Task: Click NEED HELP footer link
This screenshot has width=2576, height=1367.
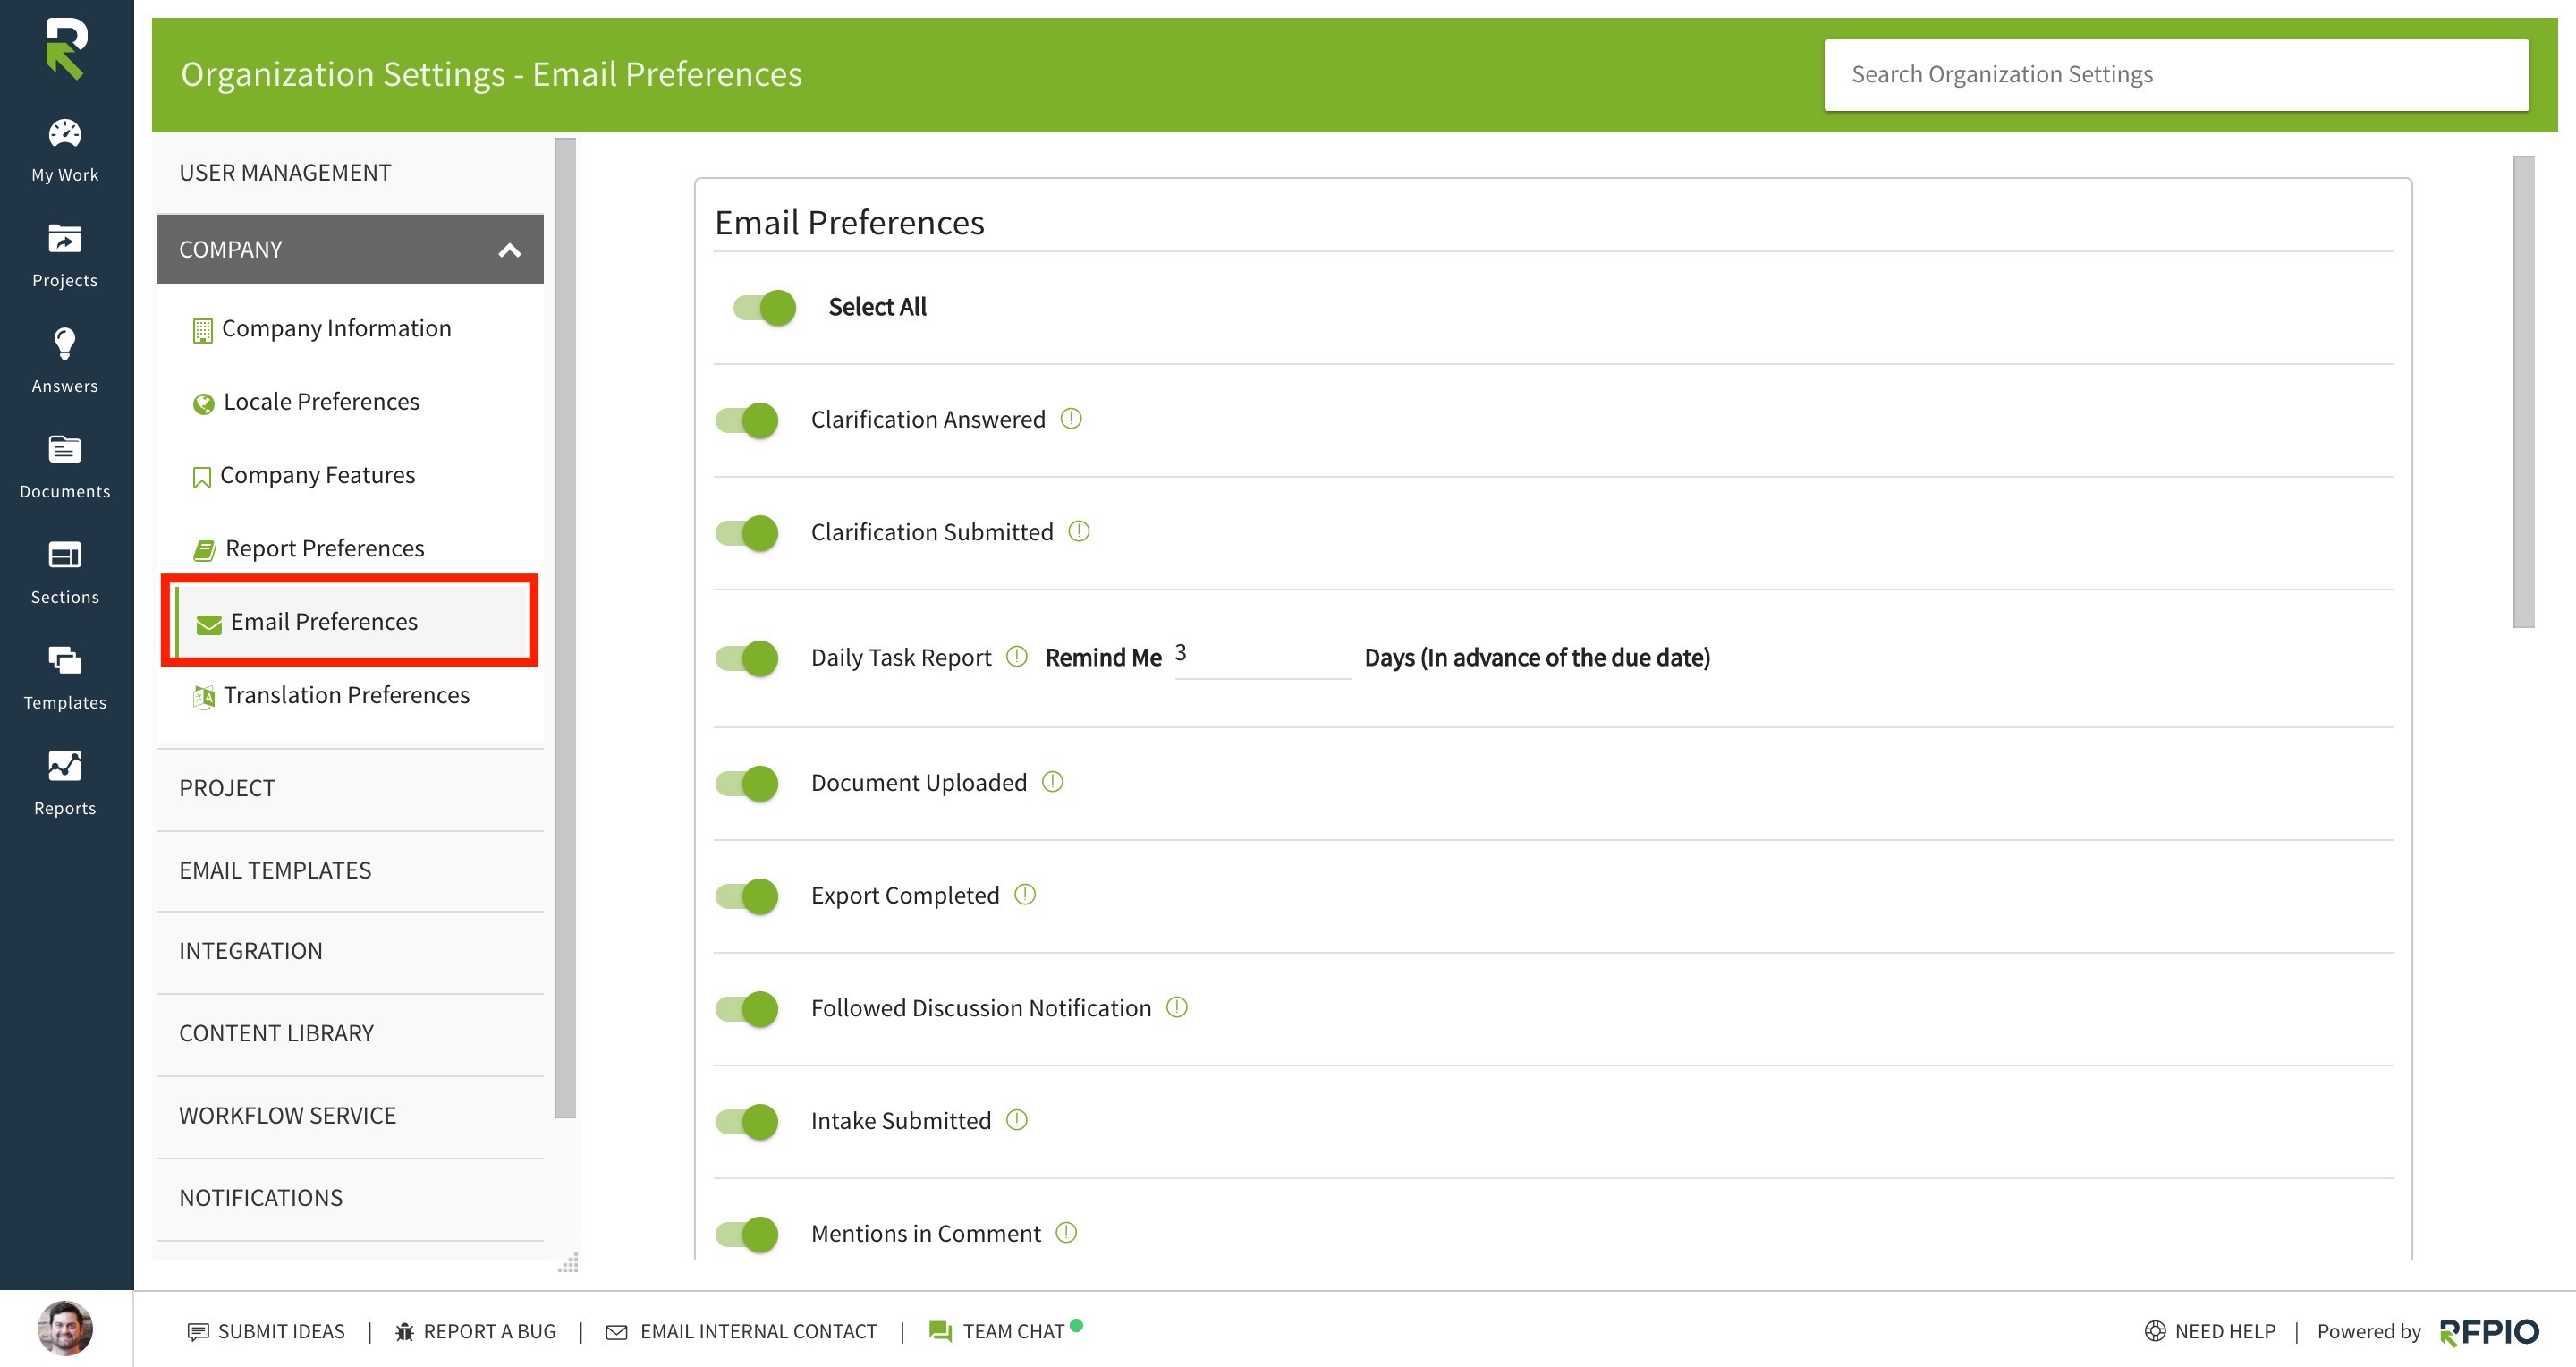Action: point(2225,1332)
